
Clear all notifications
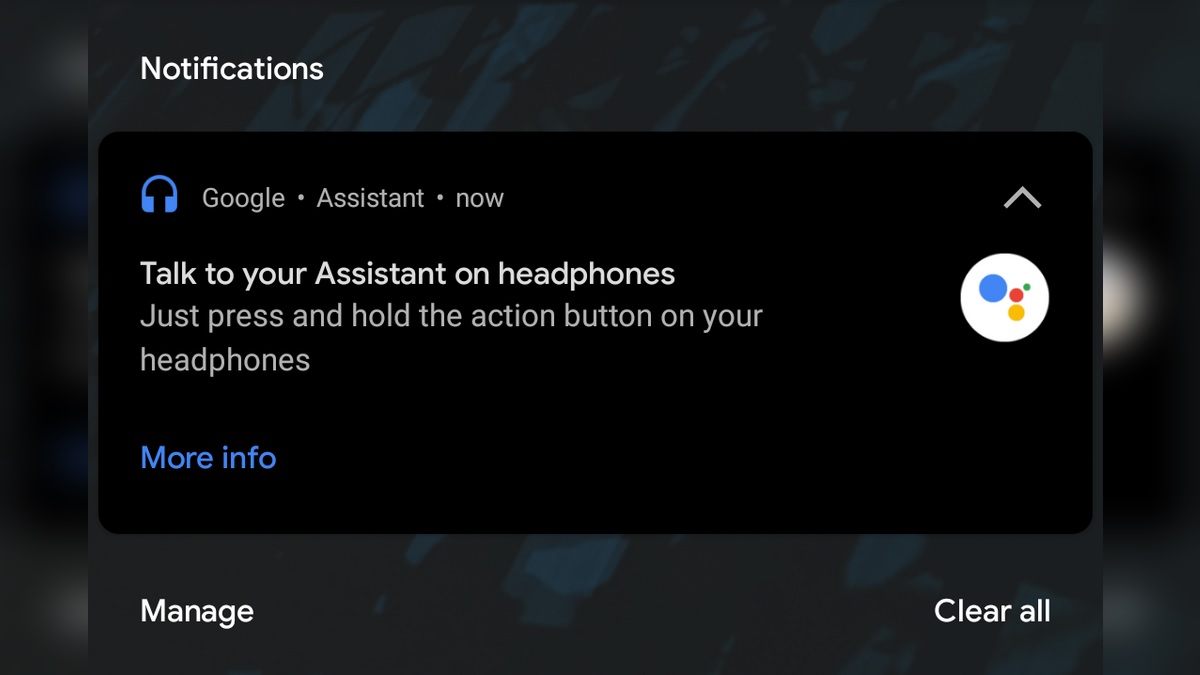coord(992,611)
